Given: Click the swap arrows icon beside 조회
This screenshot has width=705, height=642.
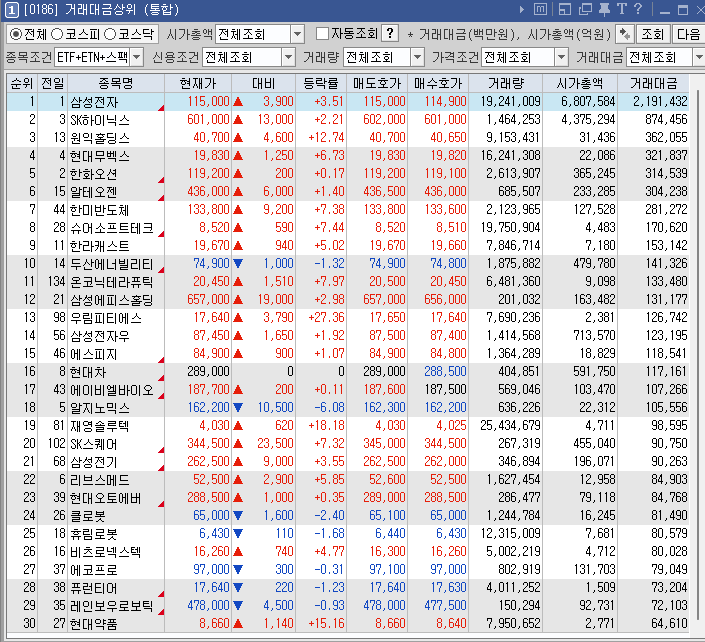Looking at the screenshot, I should [625, 34].
